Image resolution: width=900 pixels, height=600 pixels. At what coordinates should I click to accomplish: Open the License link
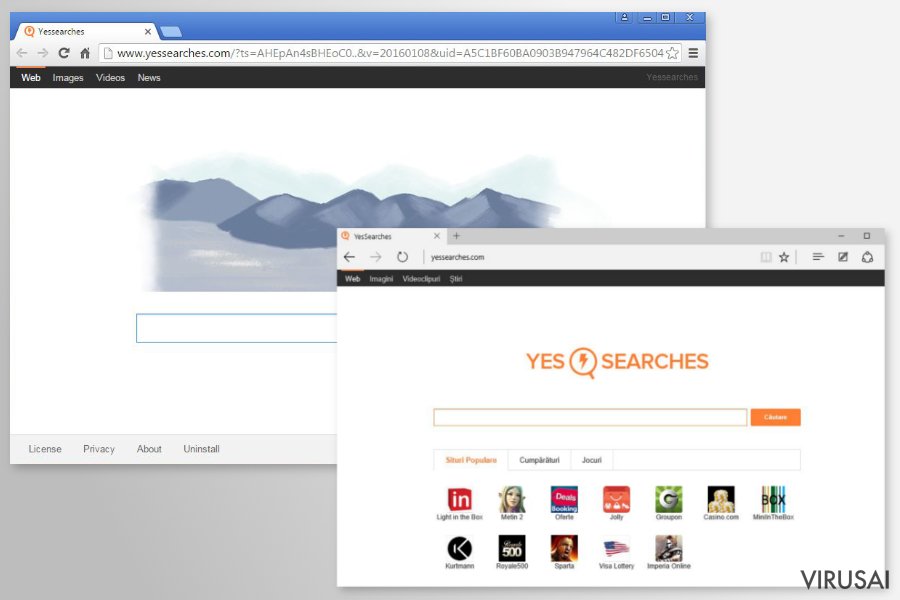tap(45, 449)
